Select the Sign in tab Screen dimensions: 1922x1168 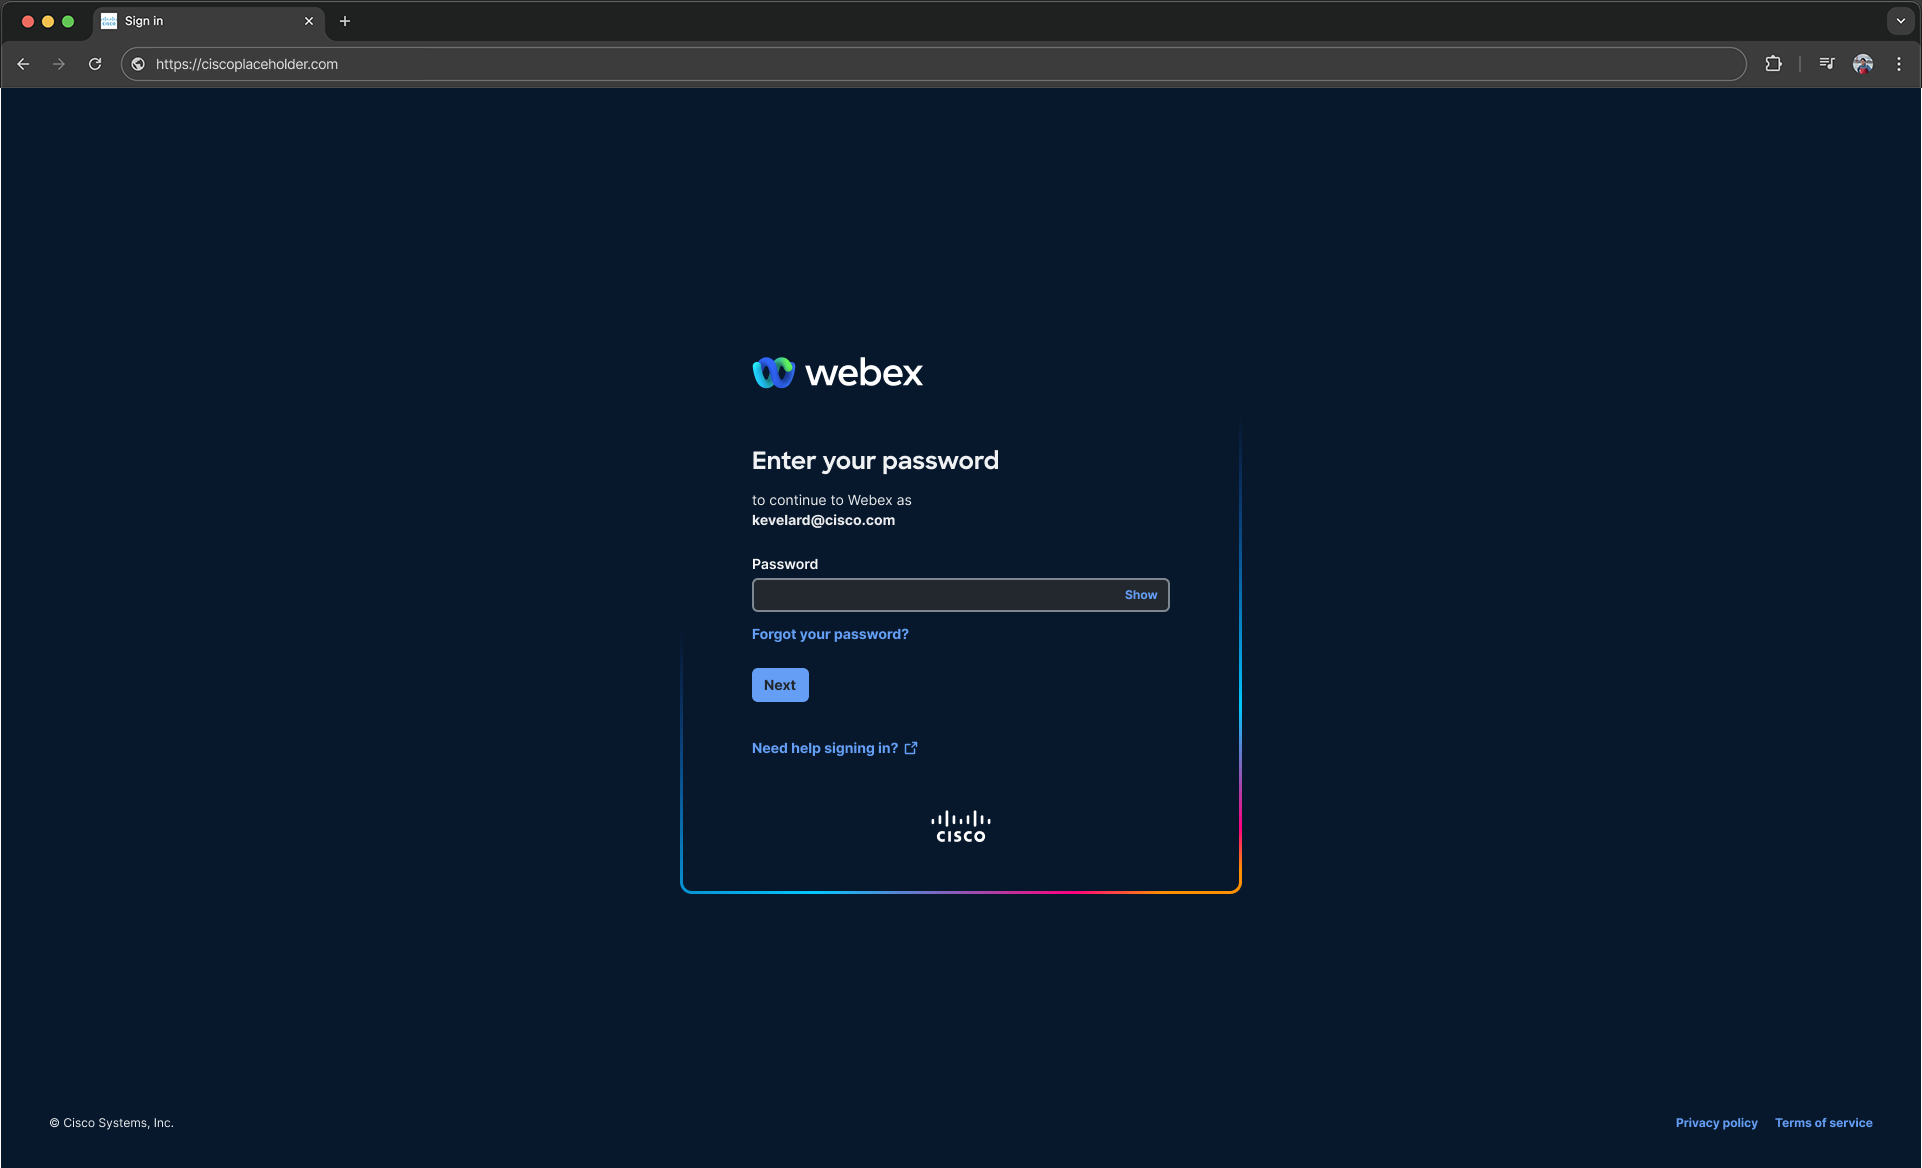pyautogui.click(x=208, y=21)
